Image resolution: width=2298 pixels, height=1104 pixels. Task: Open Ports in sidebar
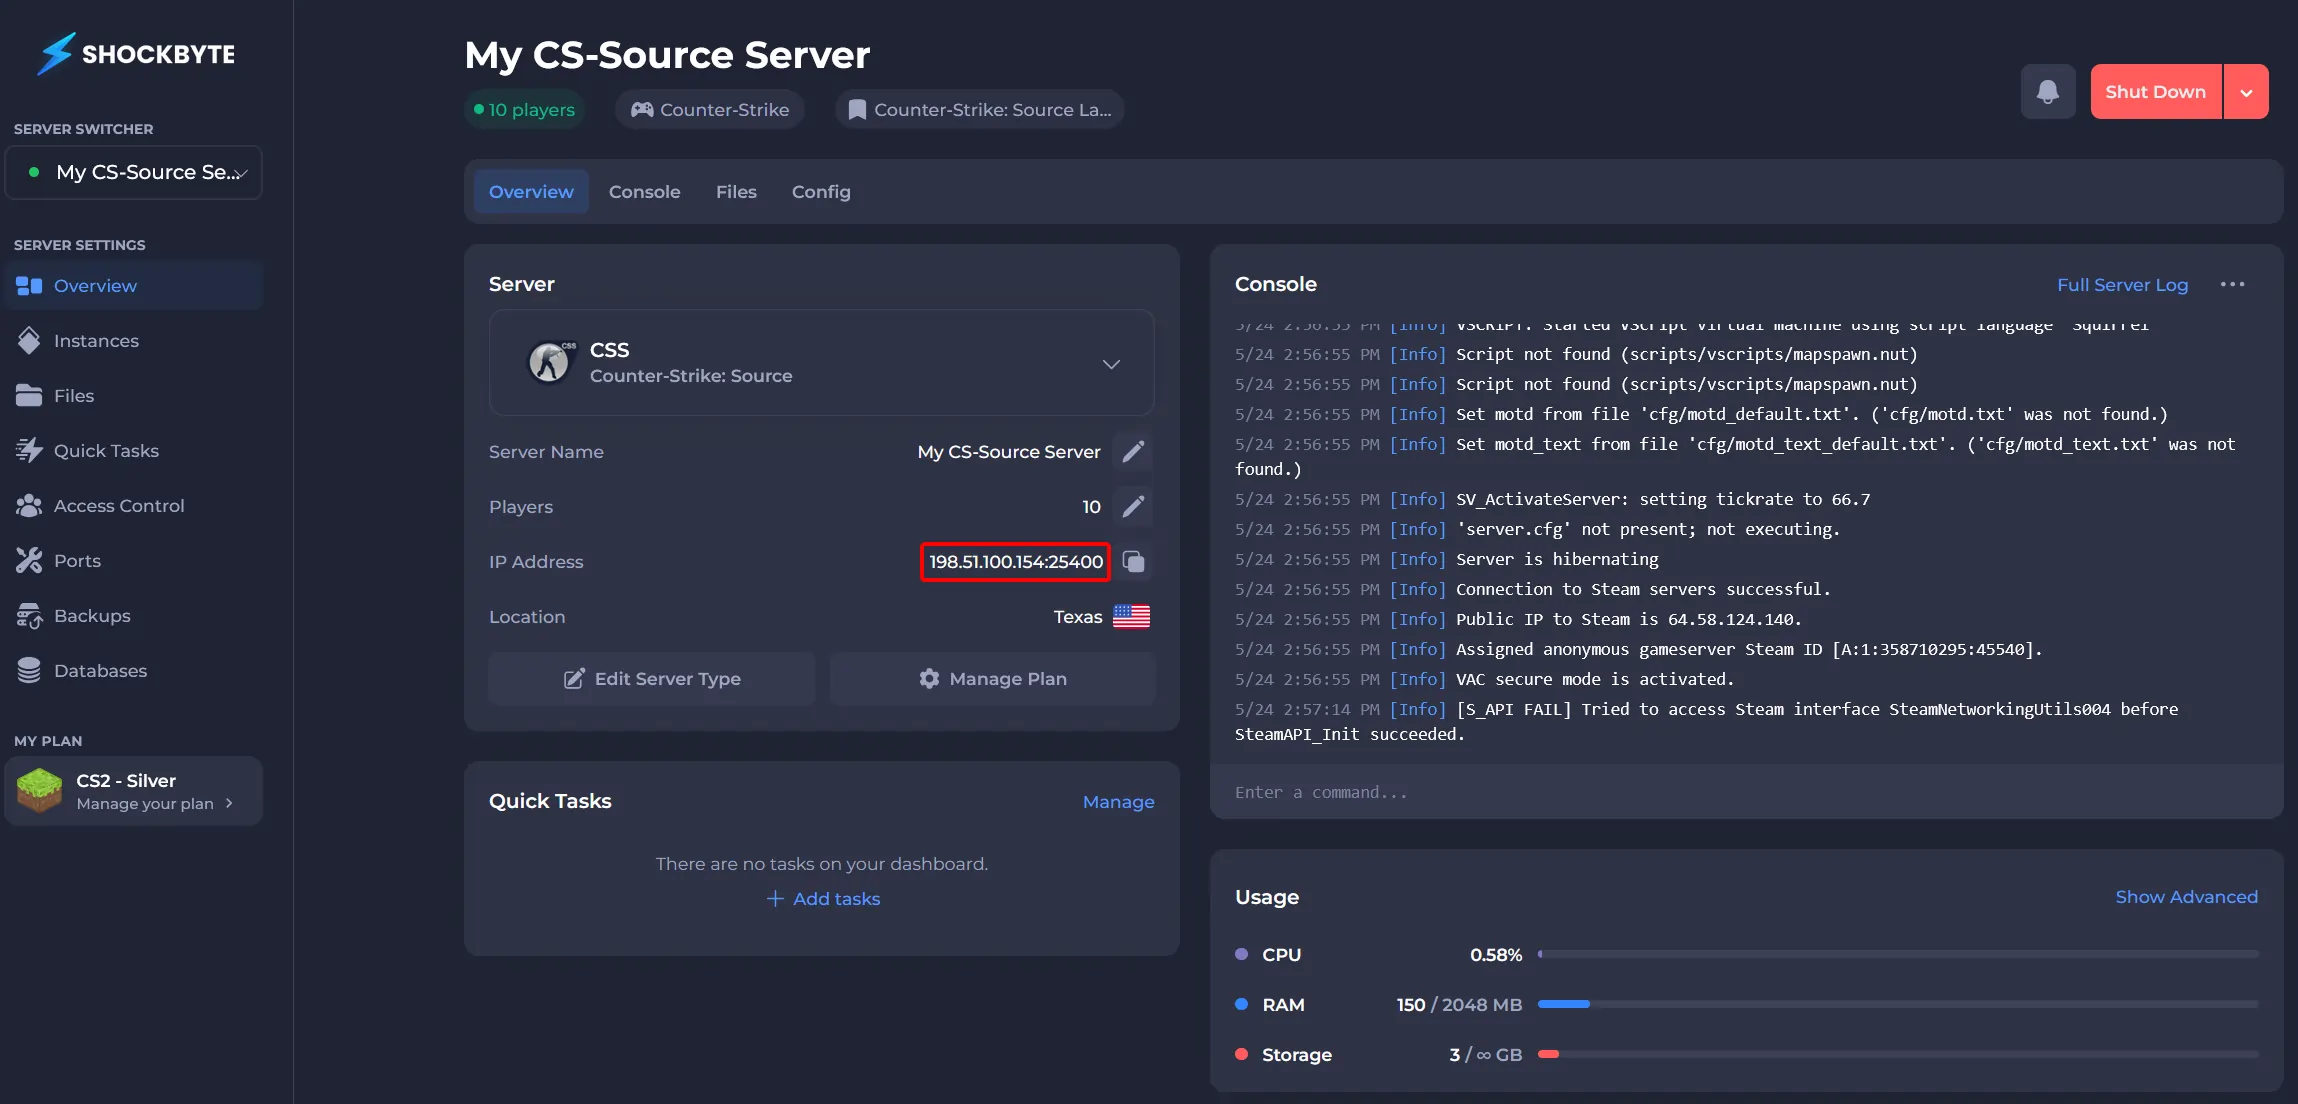[x=134, y=561]
